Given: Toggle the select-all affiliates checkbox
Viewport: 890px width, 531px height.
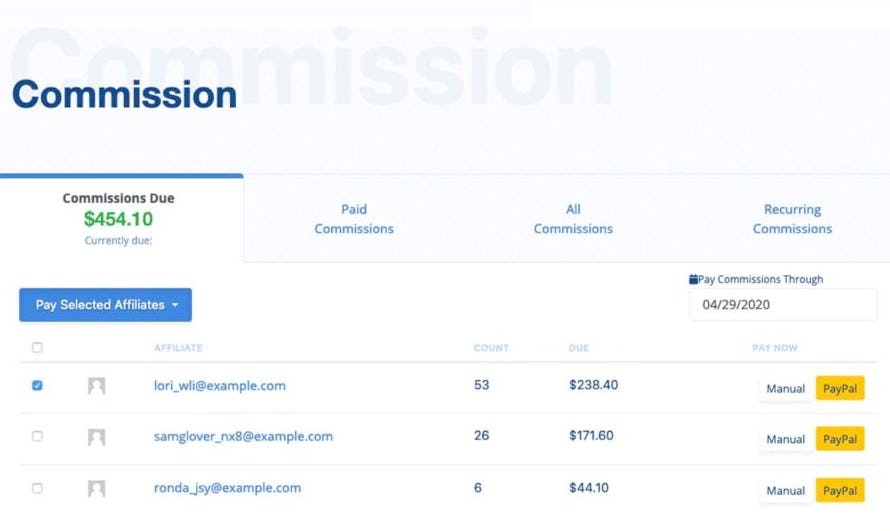Looking at the screenshot, I should tap(37, 348).
